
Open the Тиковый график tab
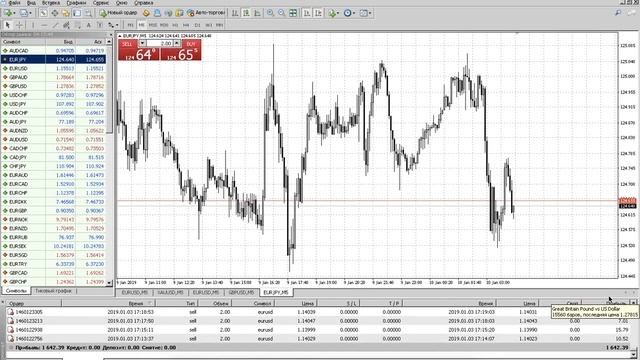coord(53,291)
